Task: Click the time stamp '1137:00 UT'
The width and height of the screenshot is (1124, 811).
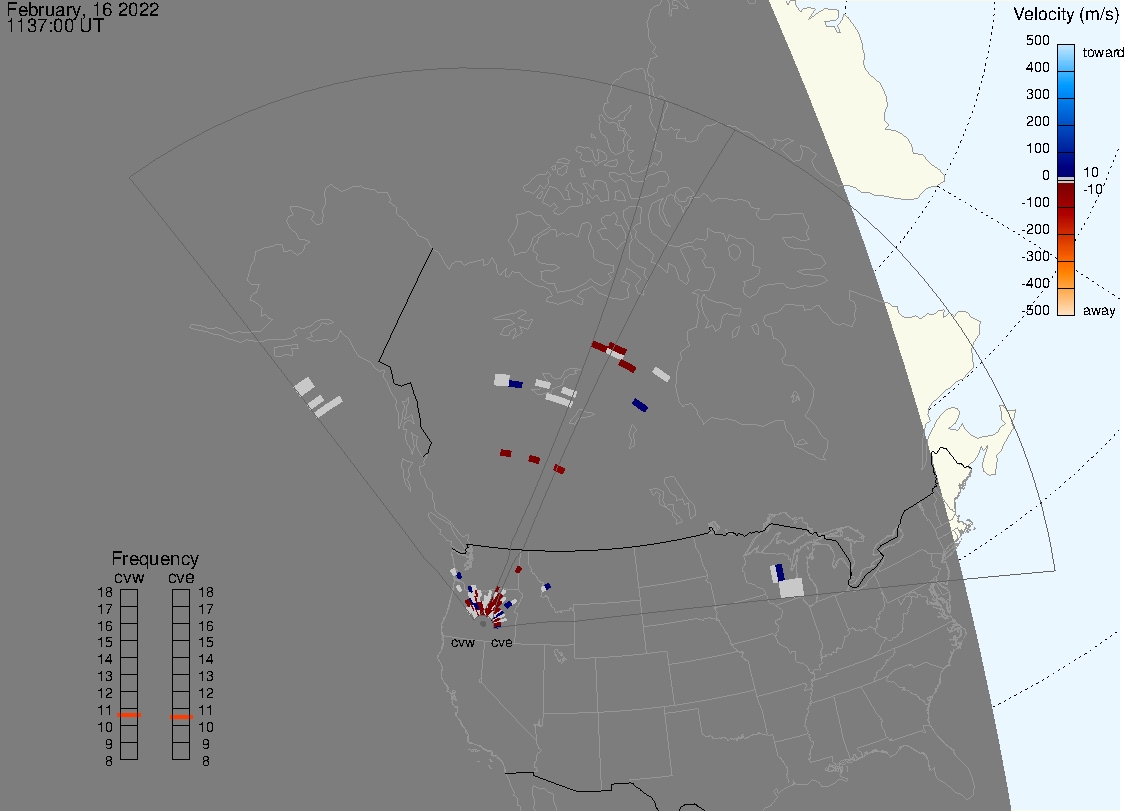Action: point(55,26)
